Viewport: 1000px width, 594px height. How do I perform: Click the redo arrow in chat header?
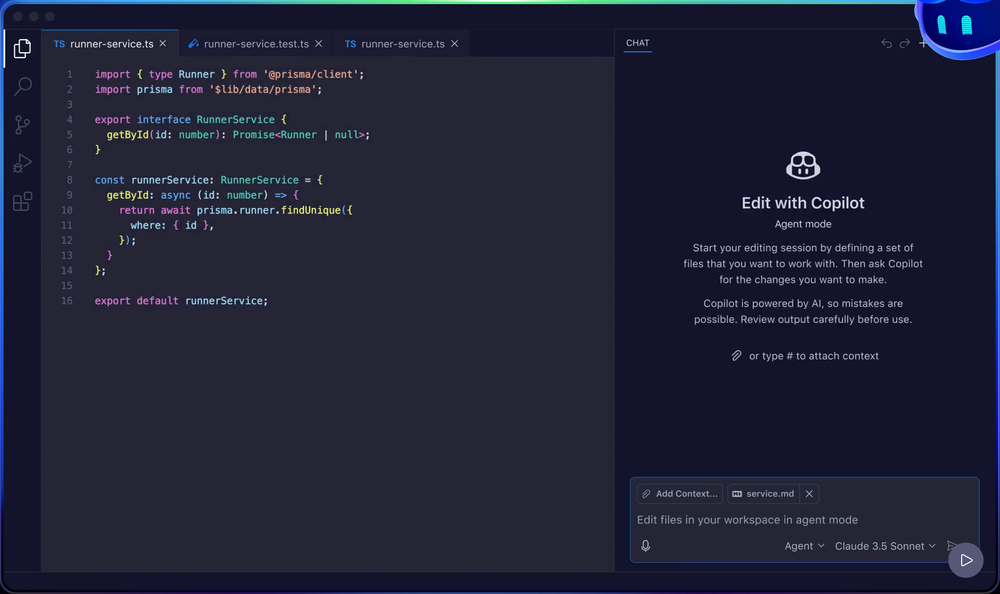[905, 43]
